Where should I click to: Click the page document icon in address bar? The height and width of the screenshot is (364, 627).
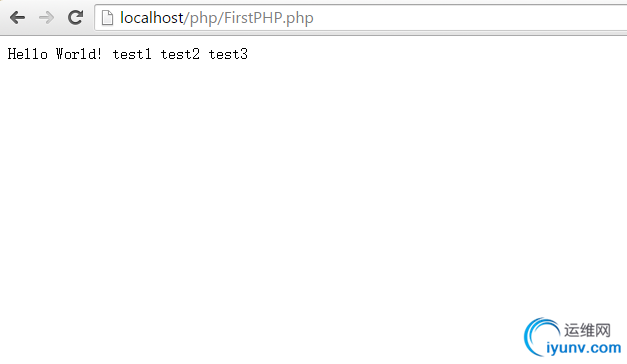click(107, 18)
